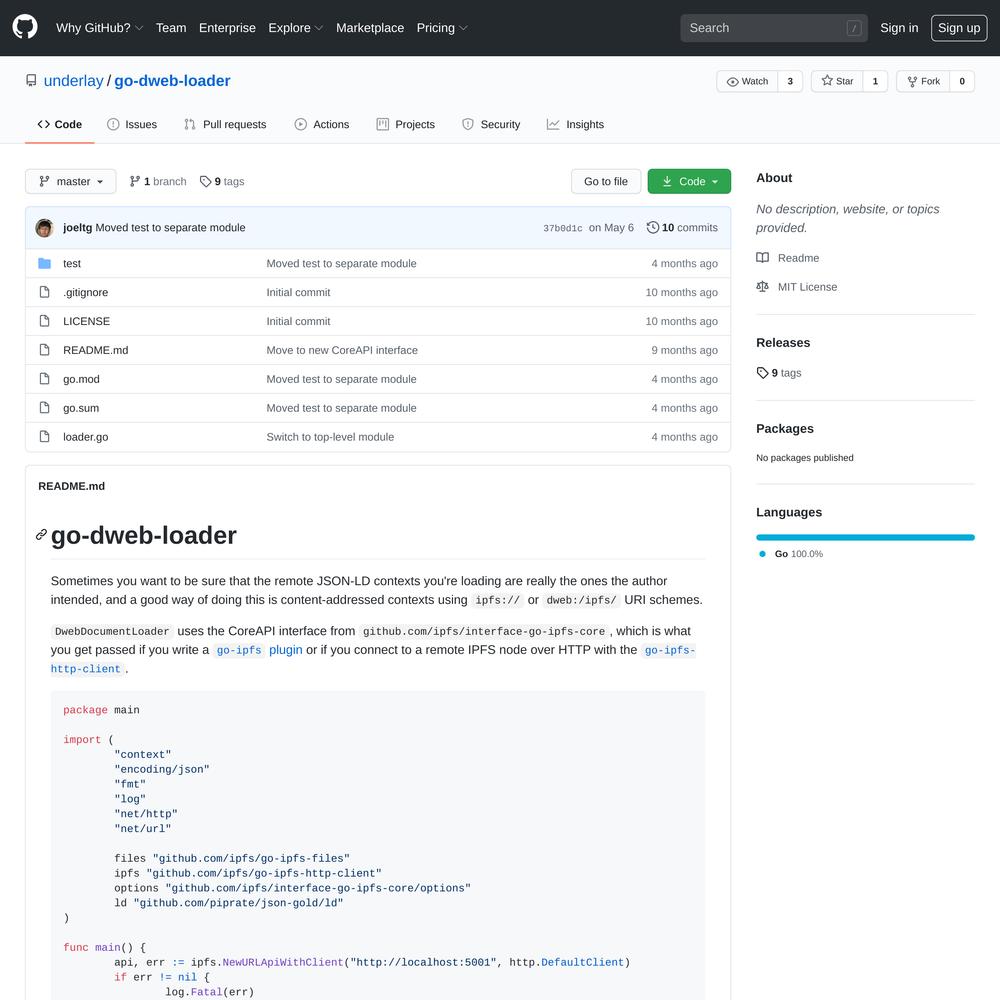Click the .gitignore file icon
Screen dimensions: 1000x1000
(x=44, y=292)
